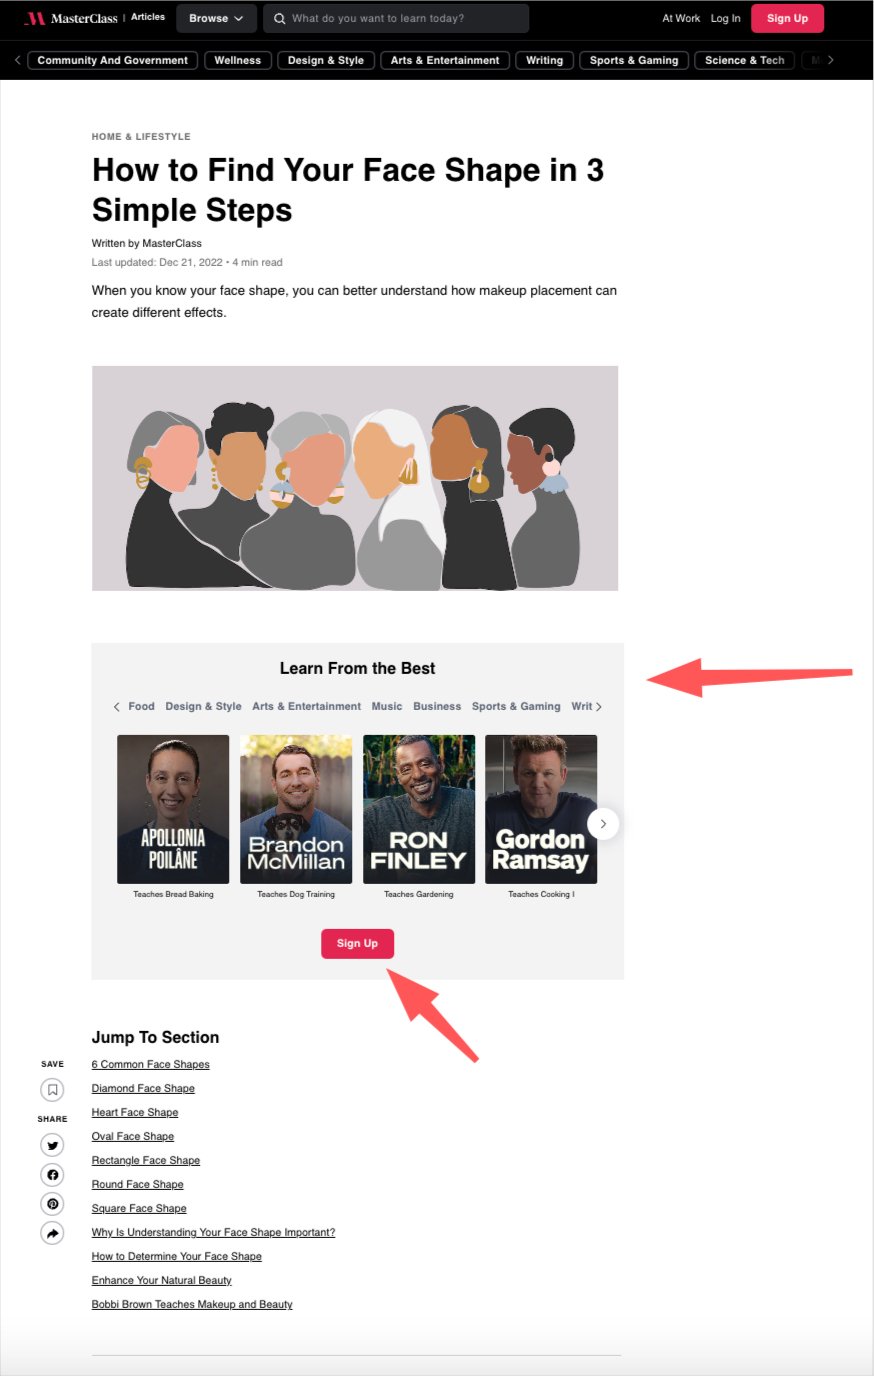
Task: Show more top categories with right chevron
Action: pyautogui.click(x=830, y=60)
